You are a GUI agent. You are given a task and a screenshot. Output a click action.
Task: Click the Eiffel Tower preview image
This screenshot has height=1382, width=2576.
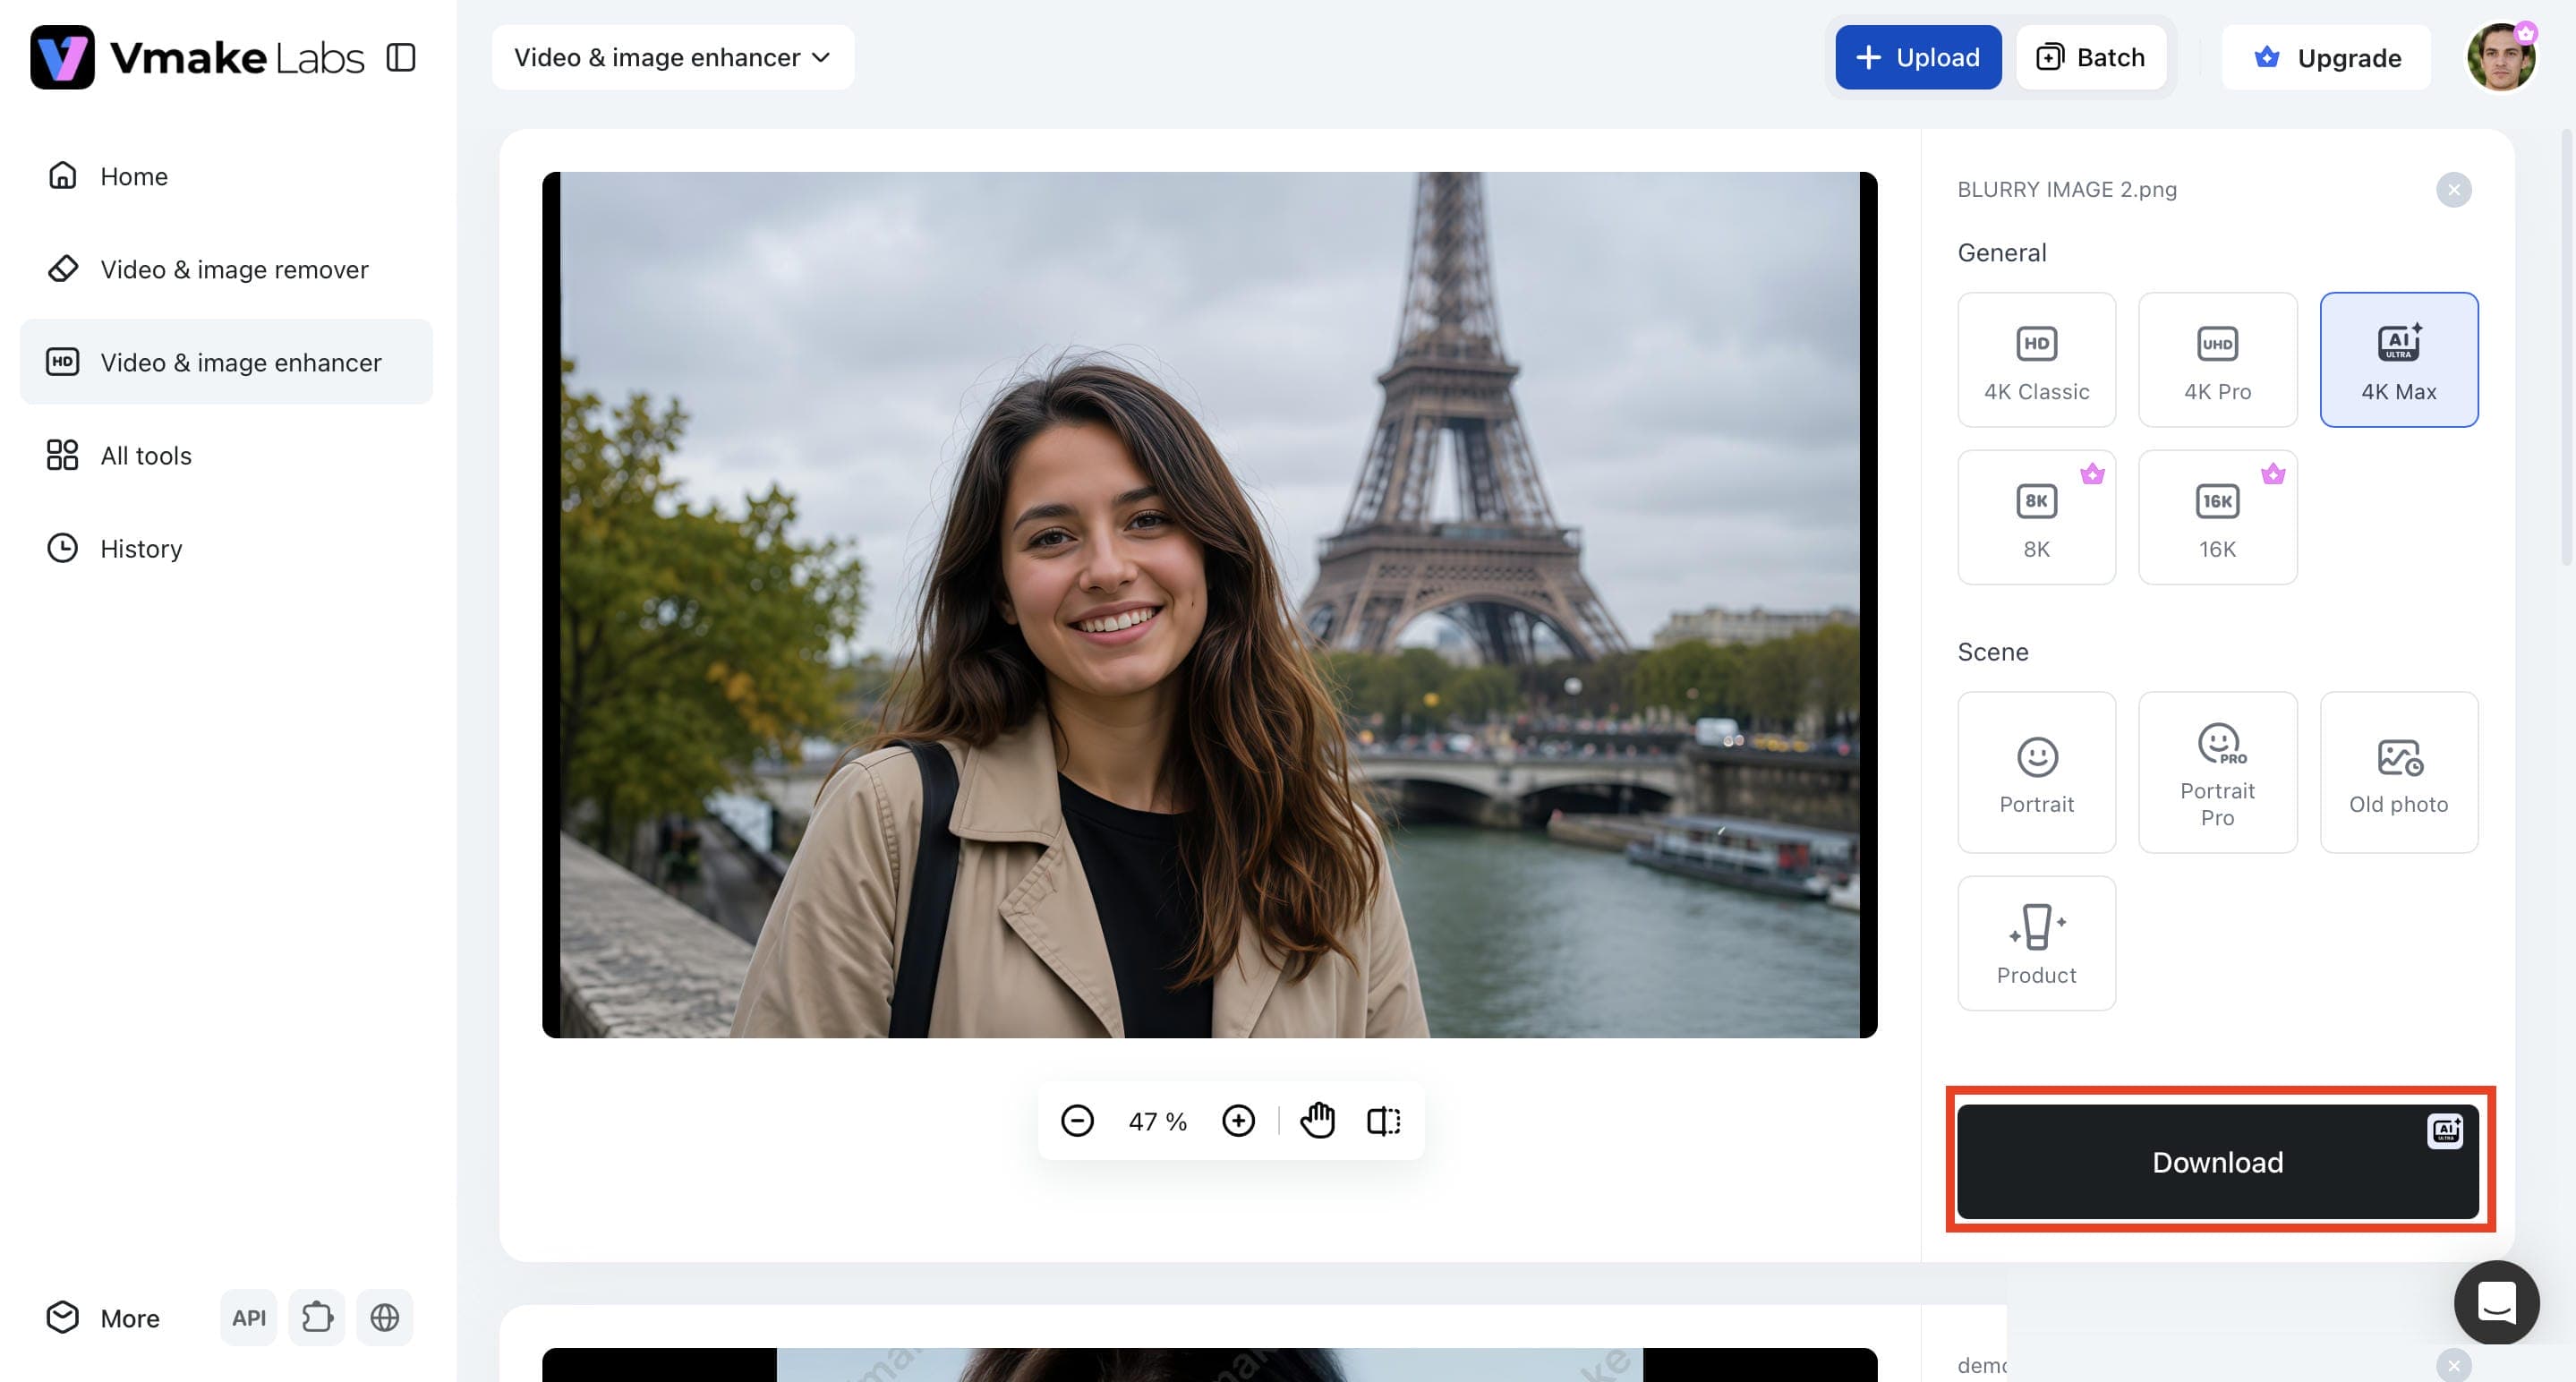[x=1209, y=605]
